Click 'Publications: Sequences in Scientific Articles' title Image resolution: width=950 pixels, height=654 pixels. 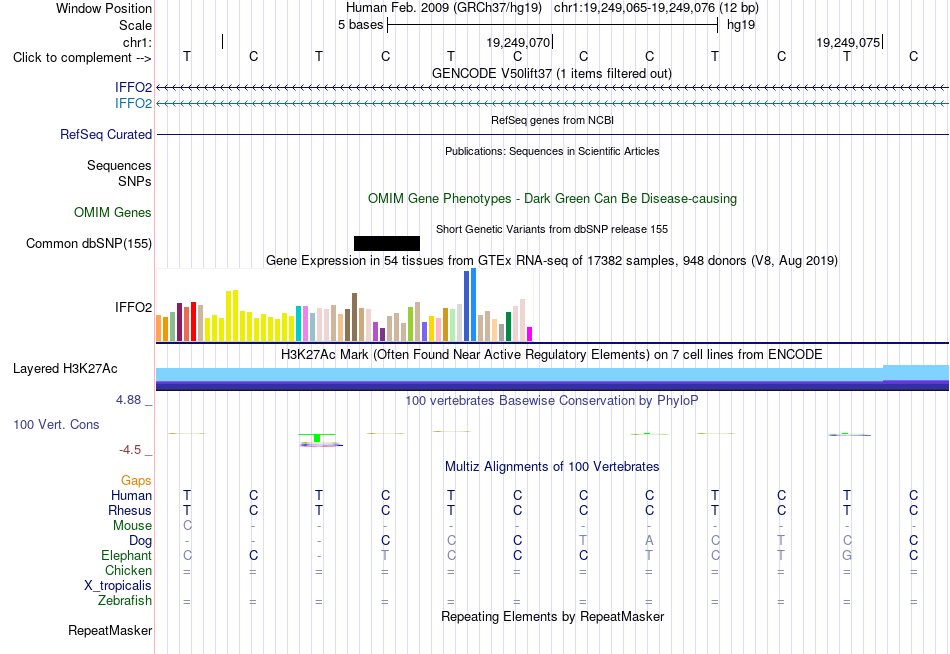552,151
